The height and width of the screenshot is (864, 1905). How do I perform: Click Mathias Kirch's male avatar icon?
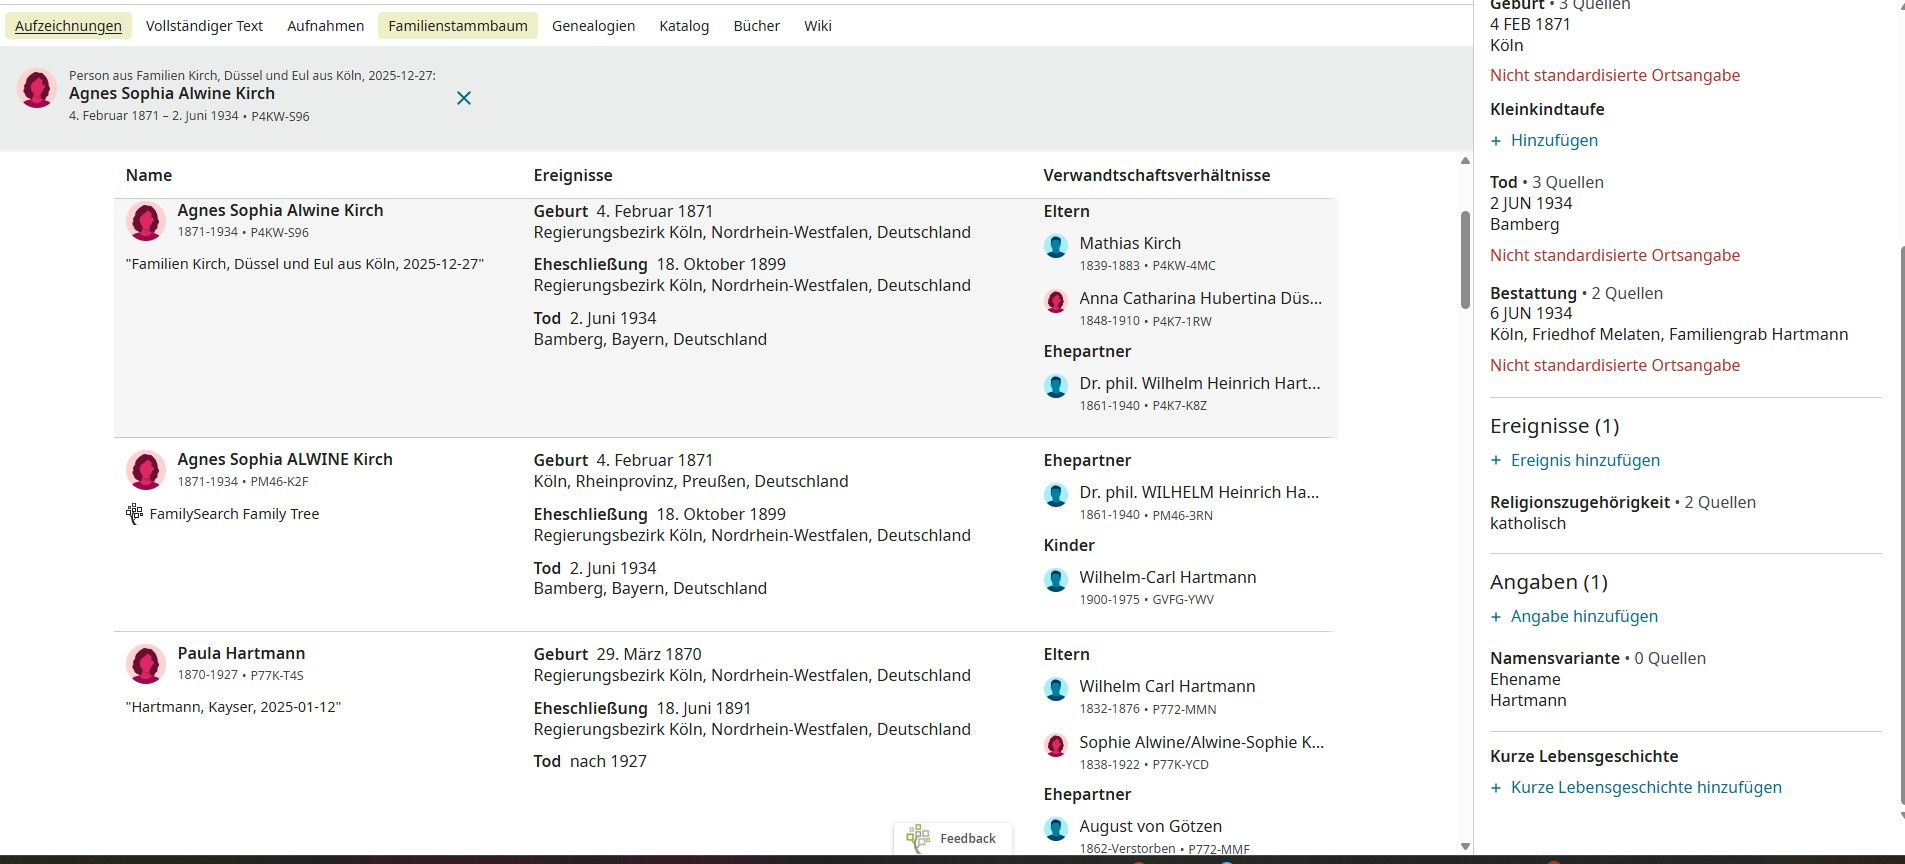pyautogui.click(x=1056, y=246)
